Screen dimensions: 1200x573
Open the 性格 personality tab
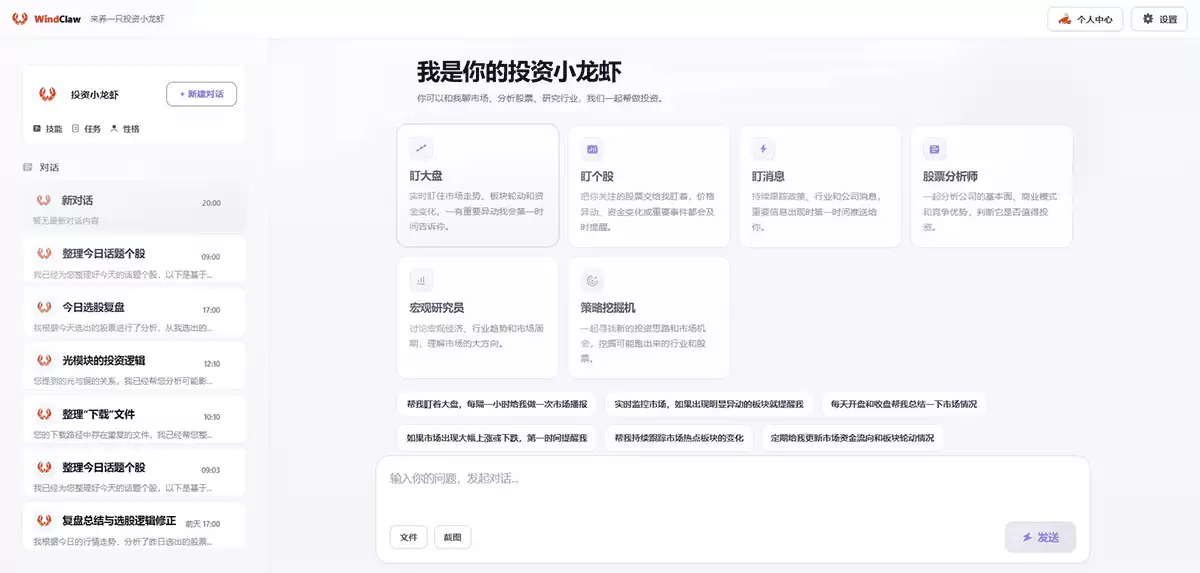[125, 129]
